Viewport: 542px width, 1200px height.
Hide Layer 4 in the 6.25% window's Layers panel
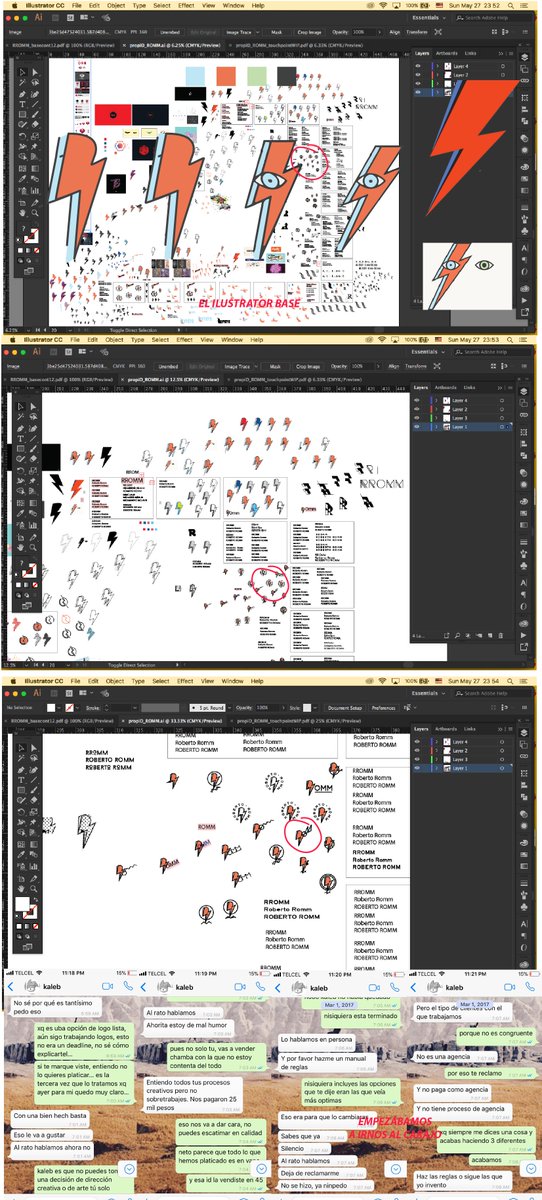coord(419,66)
